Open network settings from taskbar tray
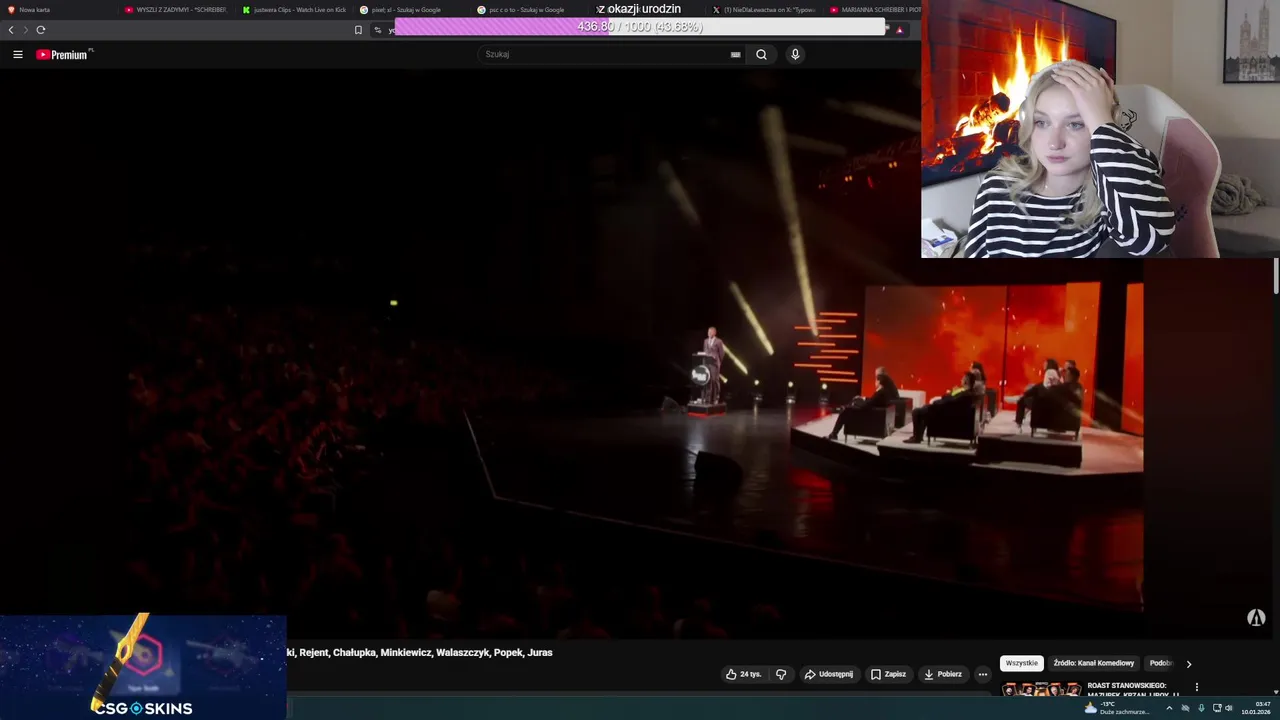 pos(1216,708)
